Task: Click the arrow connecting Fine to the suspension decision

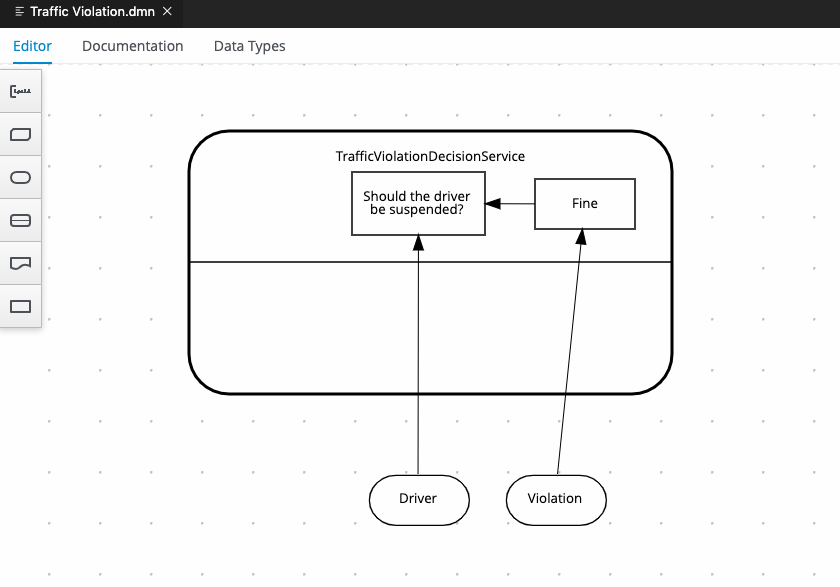Action: coord(510,203)
